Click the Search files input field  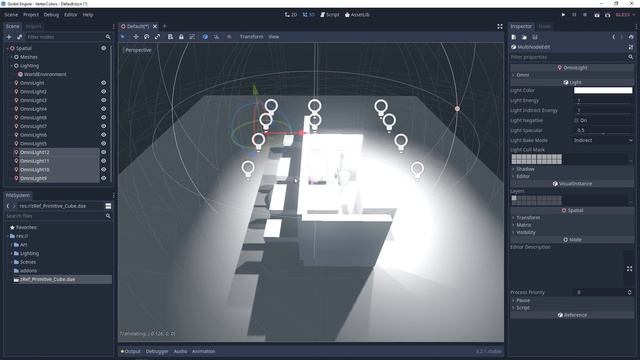pos(54,216)
